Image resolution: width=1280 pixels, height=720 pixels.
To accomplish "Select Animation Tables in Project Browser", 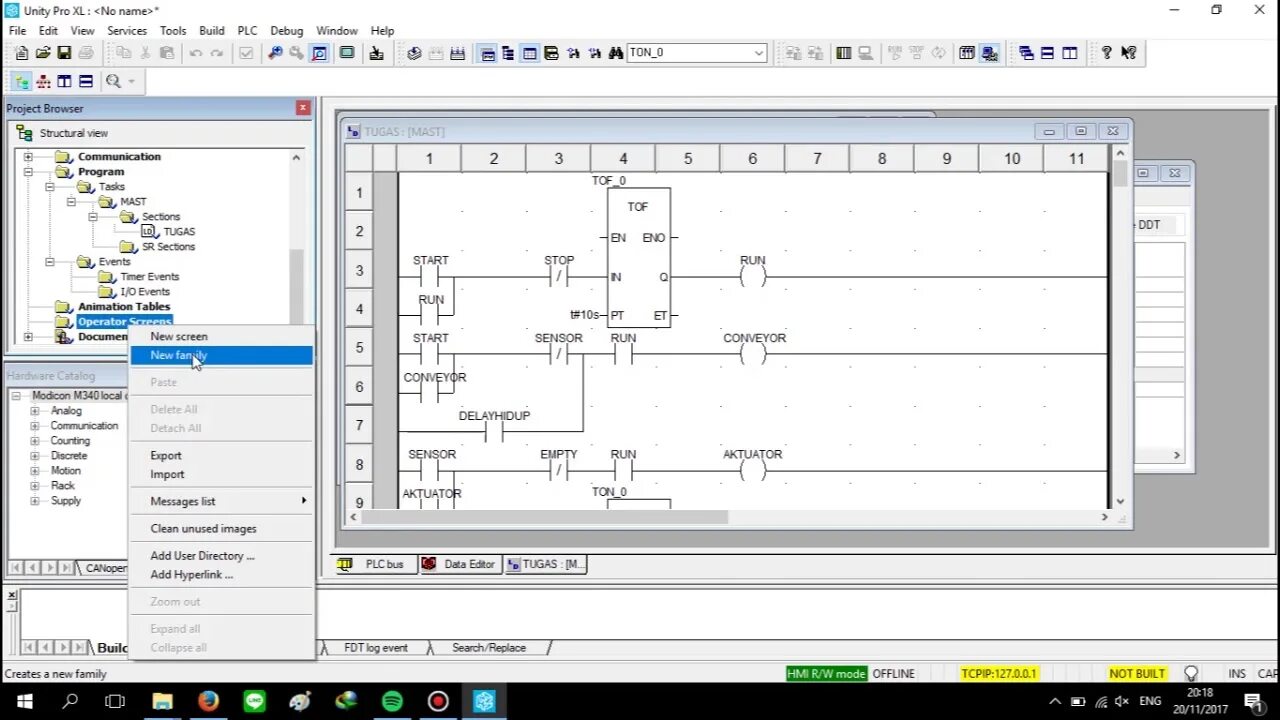I will pos(124,307).
